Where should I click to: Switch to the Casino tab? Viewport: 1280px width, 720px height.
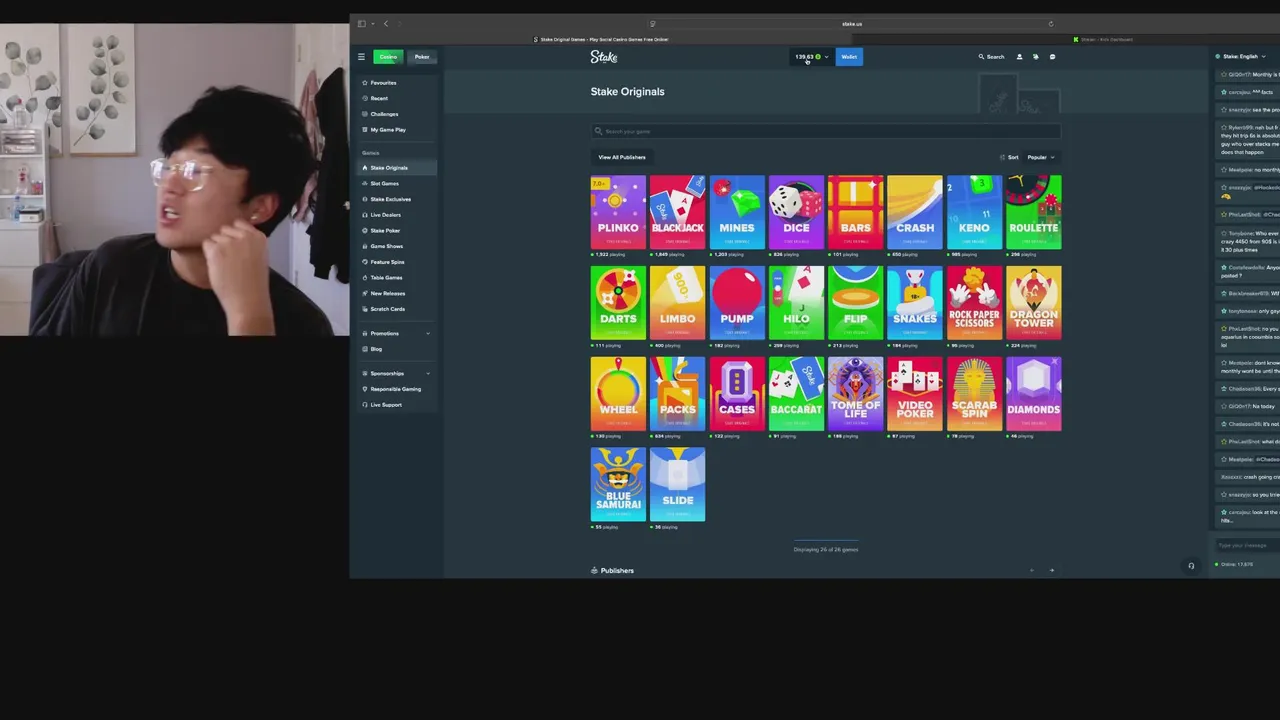[388, 57]
